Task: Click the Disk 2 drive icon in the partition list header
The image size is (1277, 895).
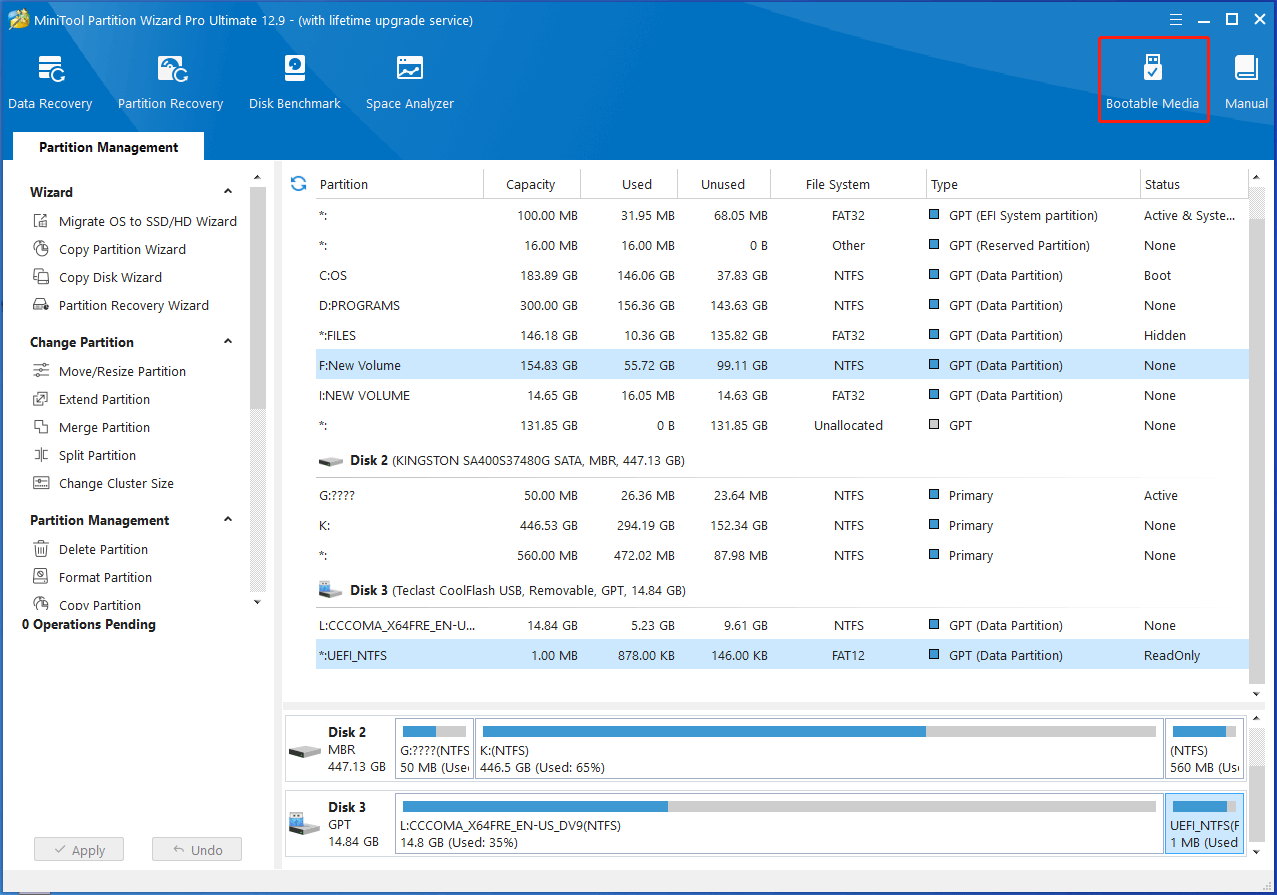Action: (330, 461)
